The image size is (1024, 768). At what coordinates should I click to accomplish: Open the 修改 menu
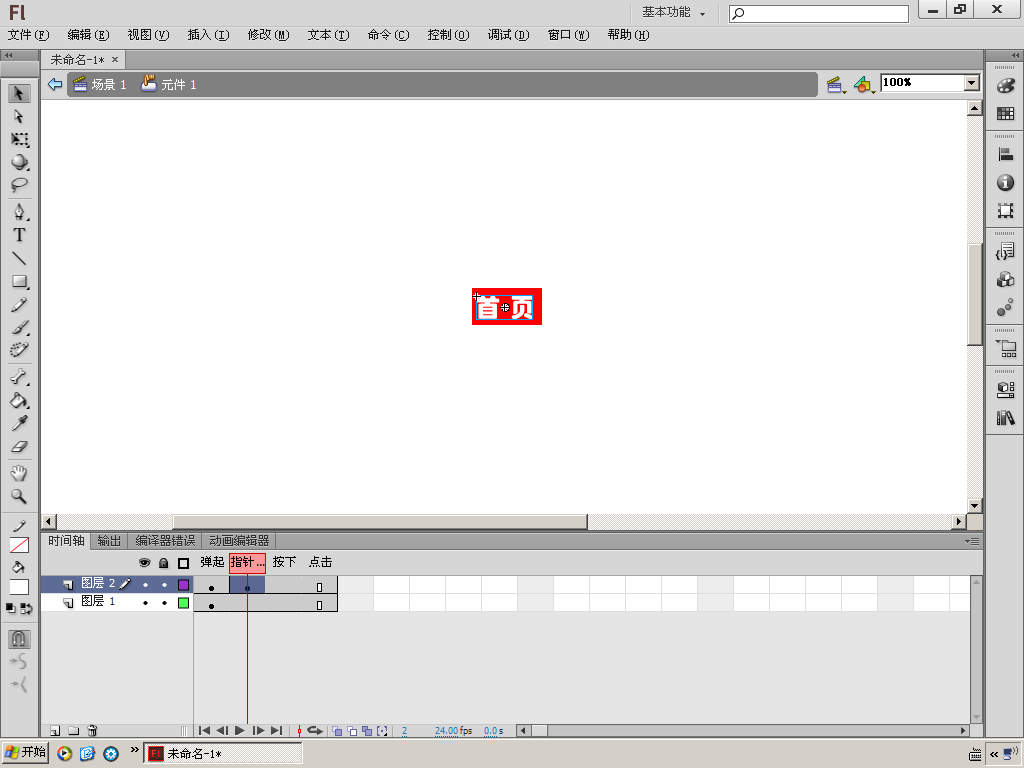tap(268, 35)
